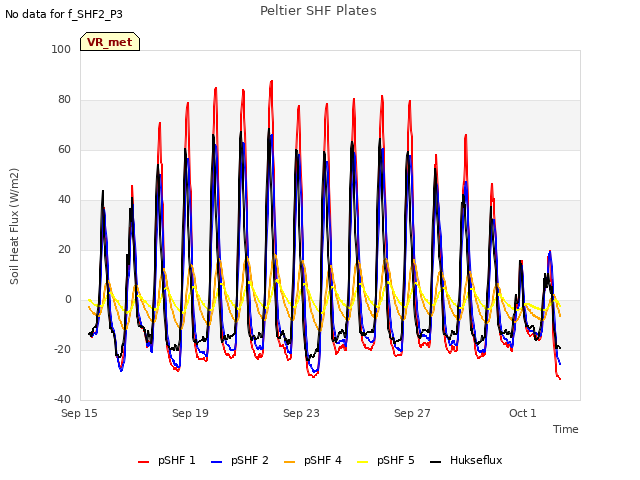Click the 'No data for f_SHF2_P3' message
Viewport: 640px width, 480px height.
pyautogui.click(x=64, y=14)
